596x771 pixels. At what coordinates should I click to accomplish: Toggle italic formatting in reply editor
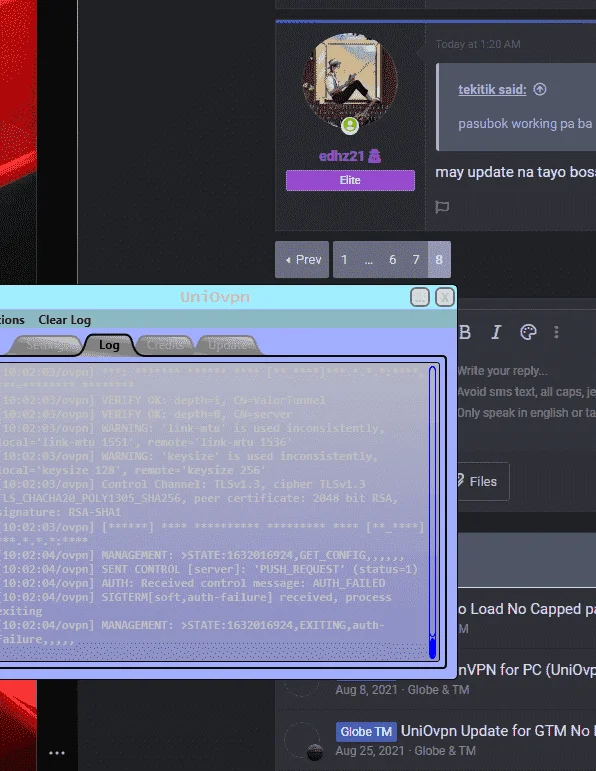pos(496,333)
